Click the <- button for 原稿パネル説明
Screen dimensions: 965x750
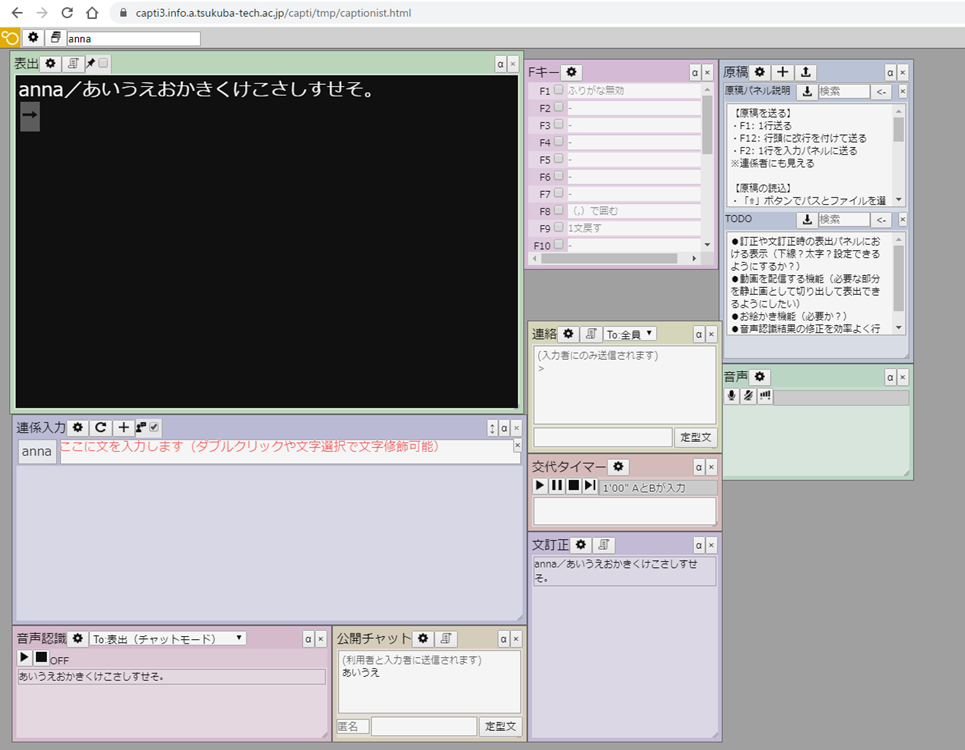click(881, 92)
